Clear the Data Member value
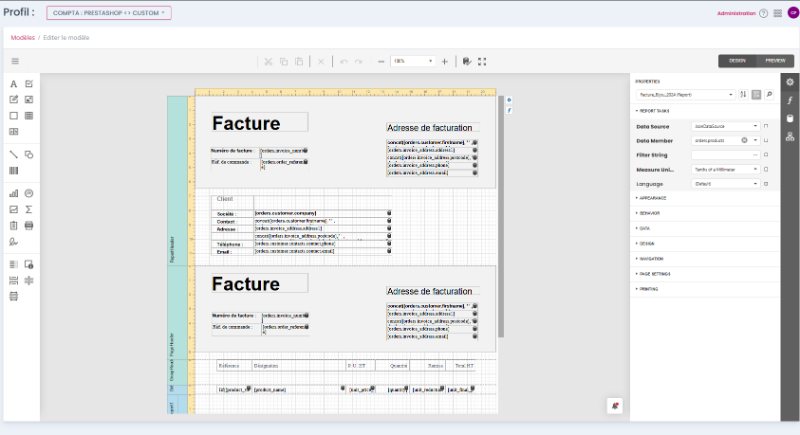This screenshot has height=435, width=800. coord(744,140)
